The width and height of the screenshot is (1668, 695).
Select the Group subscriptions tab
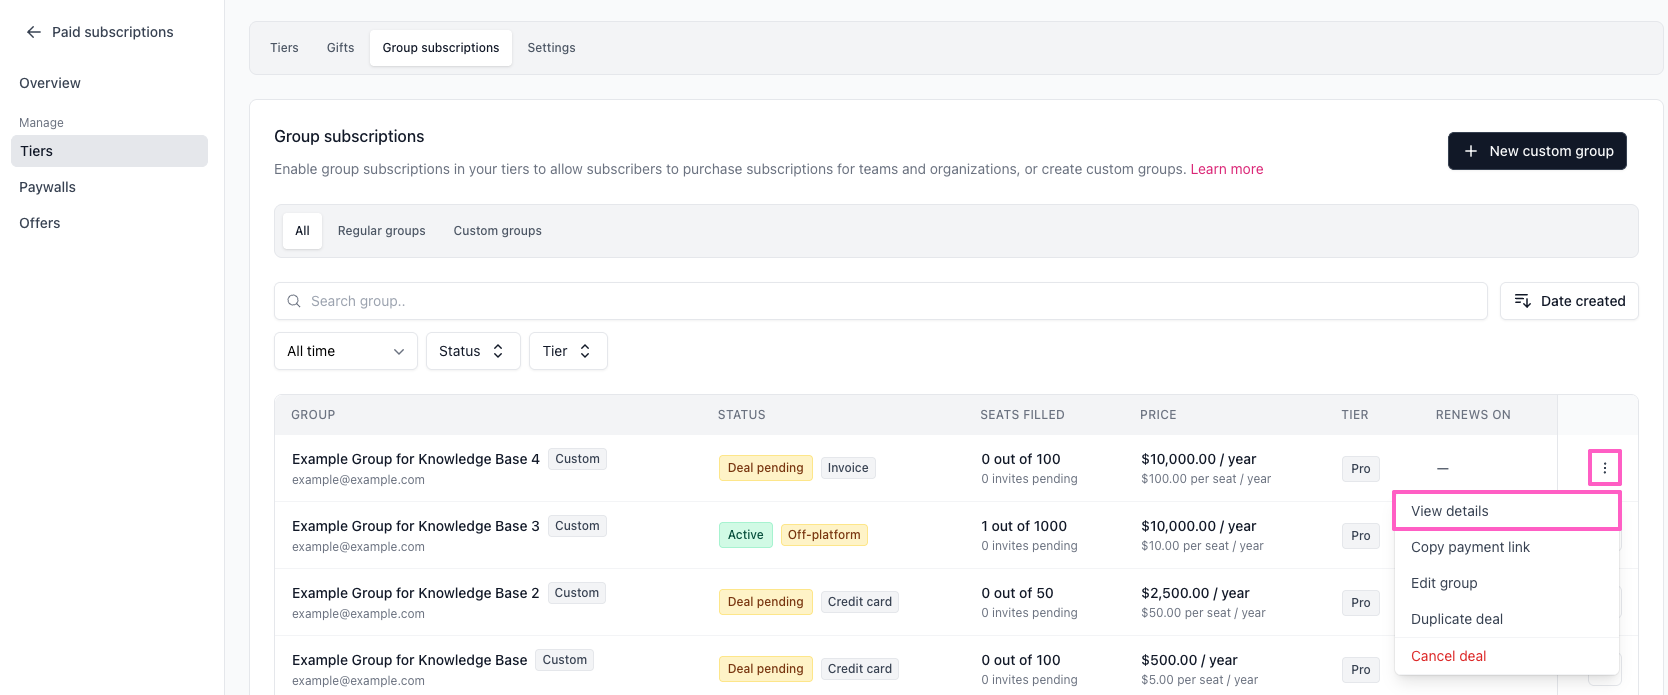441,48
